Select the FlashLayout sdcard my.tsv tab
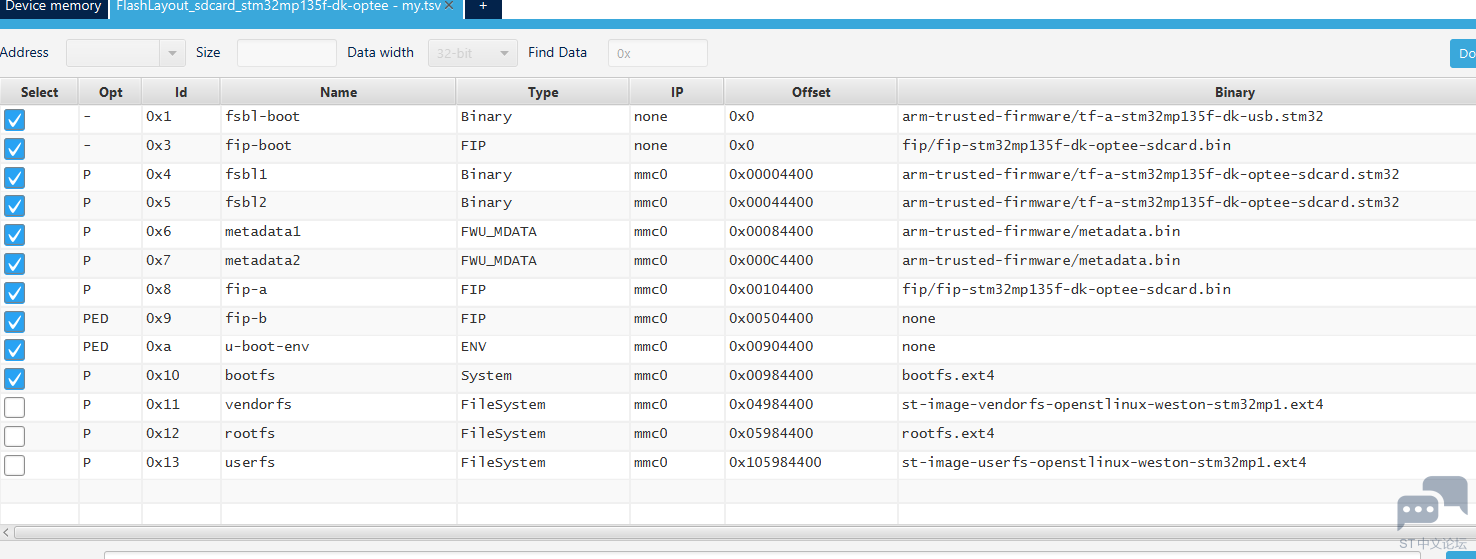Viewport: 1476px width, 559px height. tap(278, 7)
